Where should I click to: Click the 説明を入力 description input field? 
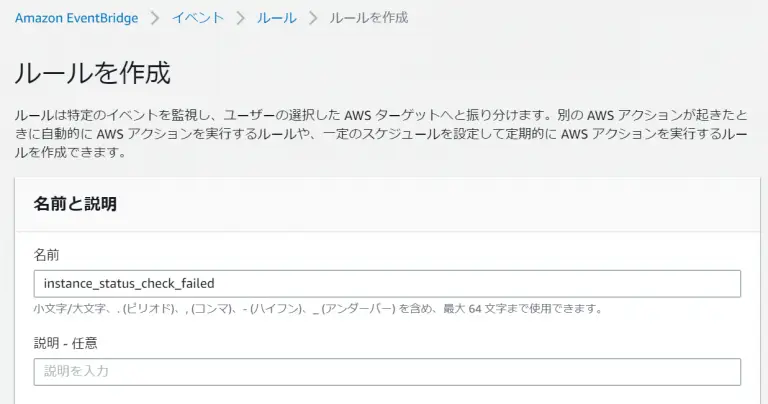(387, 372)
